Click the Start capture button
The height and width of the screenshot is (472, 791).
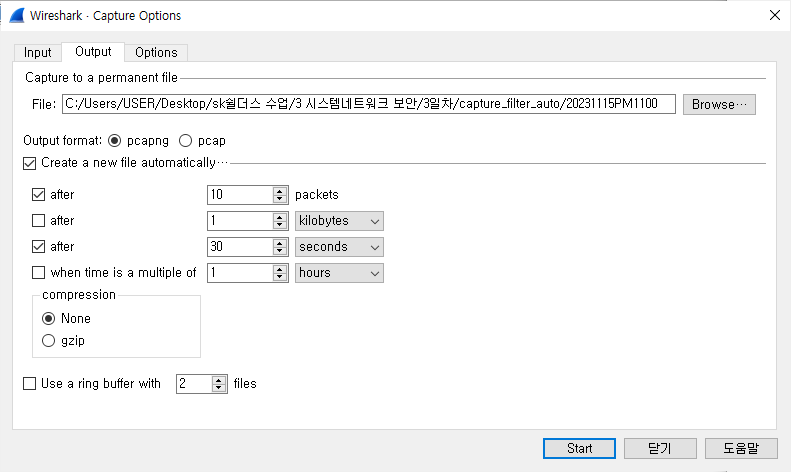click(x=579, y=448)
